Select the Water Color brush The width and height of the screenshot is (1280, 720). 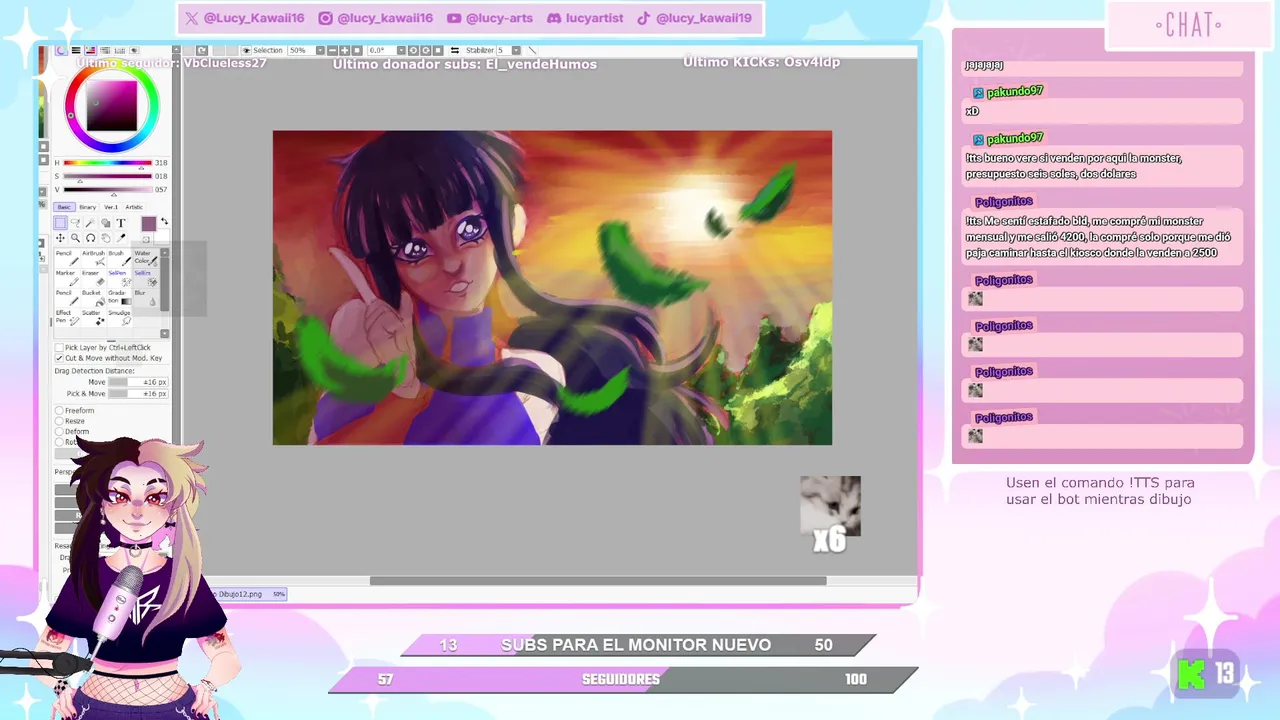click(x=146, y=258)
